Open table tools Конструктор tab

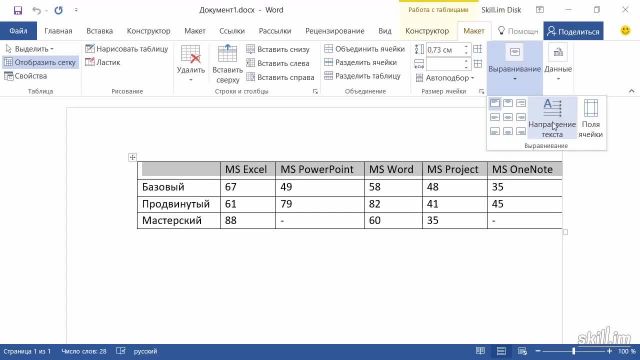427,31
